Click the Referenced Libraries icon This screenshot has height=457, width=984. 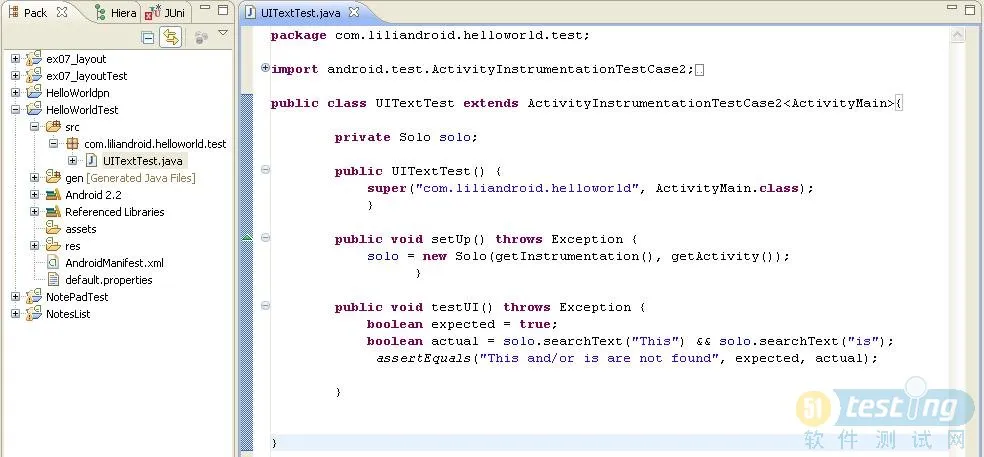[x=53, y=212]
